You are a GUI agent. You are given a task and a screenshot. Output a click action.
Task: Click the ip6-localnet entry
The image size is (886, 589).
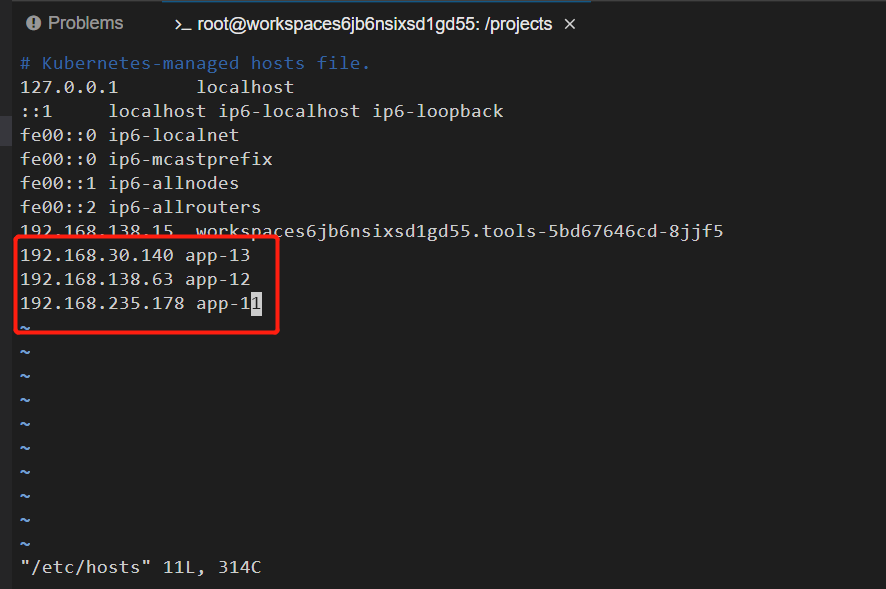click(x=173, y=135)
